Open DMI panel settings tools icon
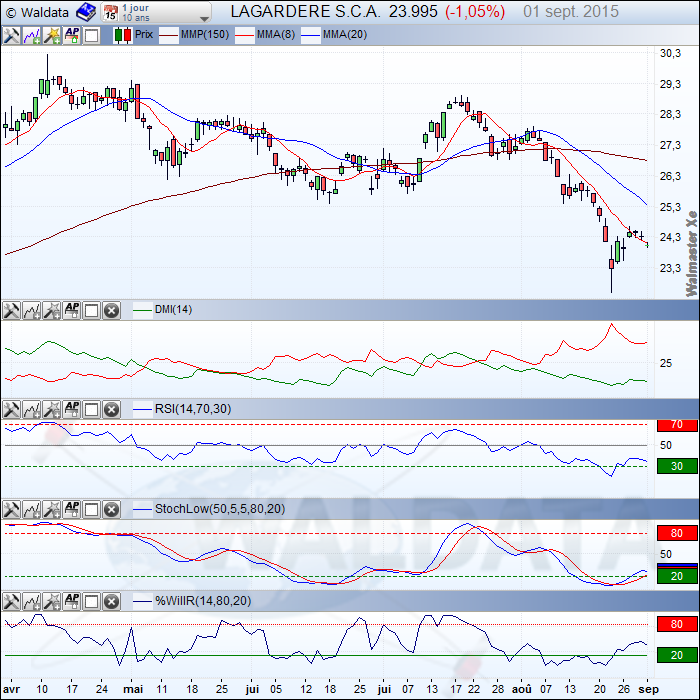Image resolution: width=700 pixels, height=700 pixels. [x=11, y=310]
